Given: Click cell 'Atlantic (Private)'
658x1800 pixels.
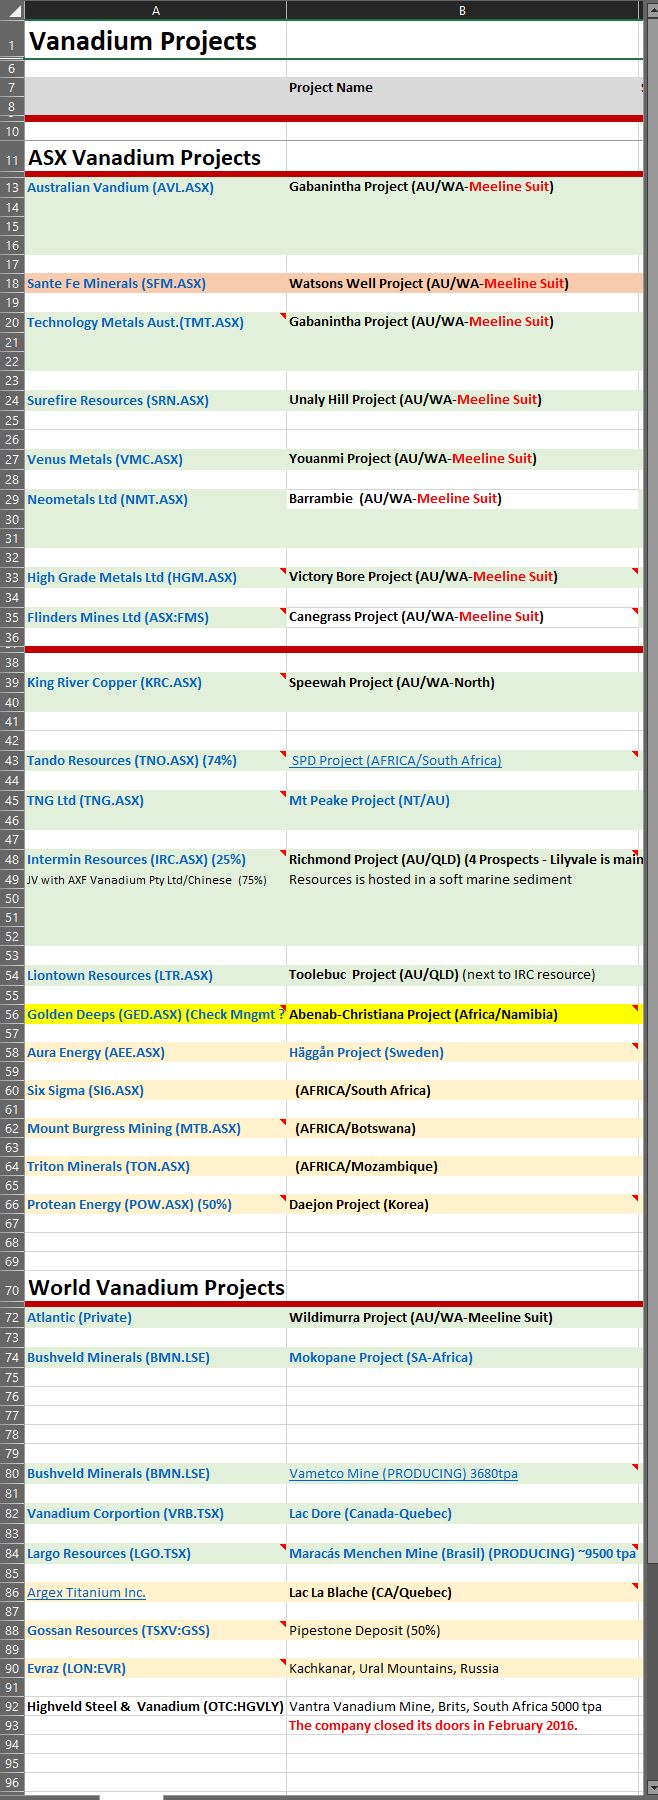Looking at the screenshot, I should pyautogui.click(x=155, y=1317).
